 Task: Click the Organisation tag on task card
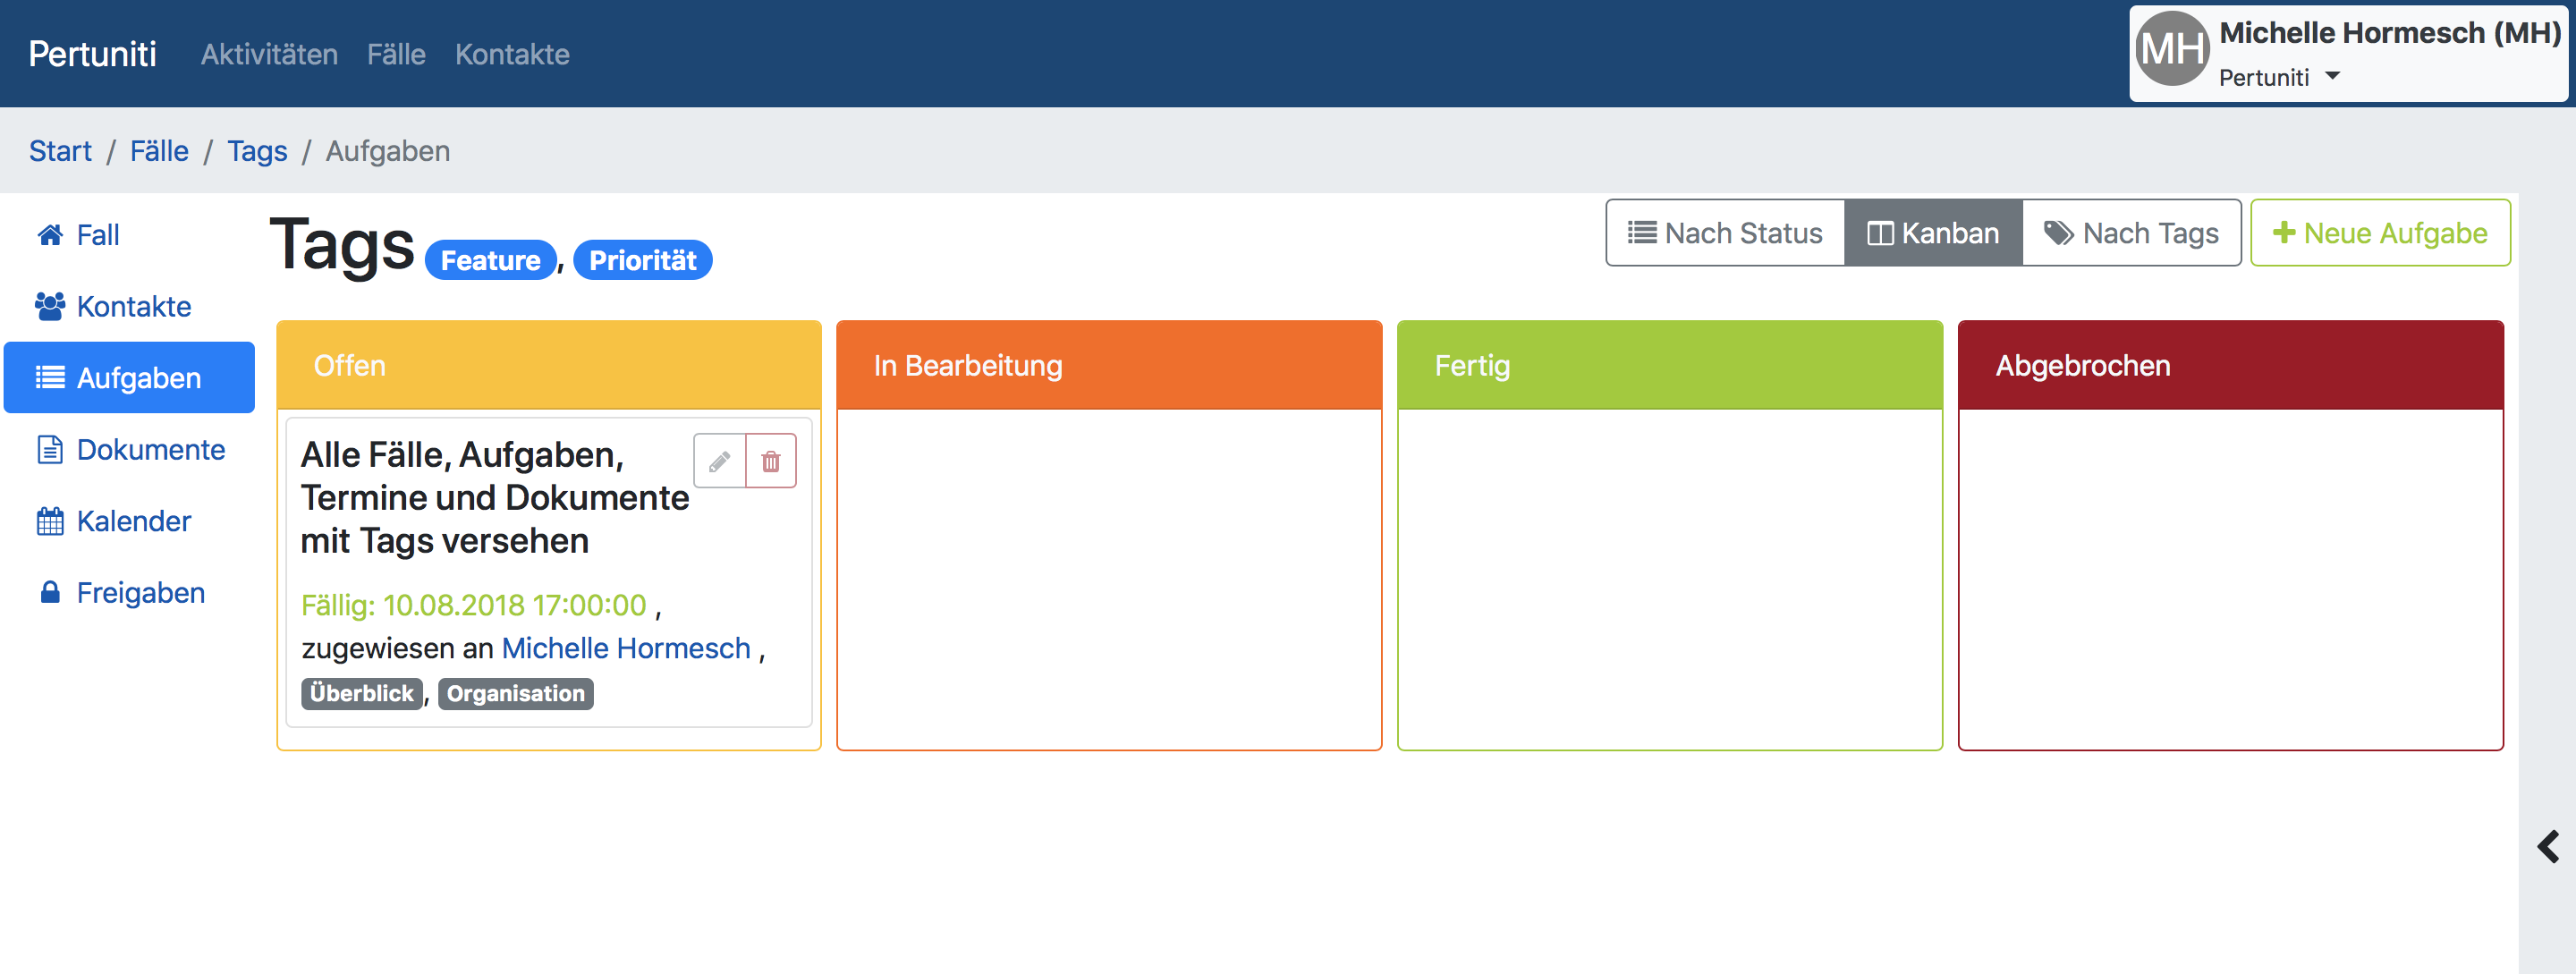[516, 694]
